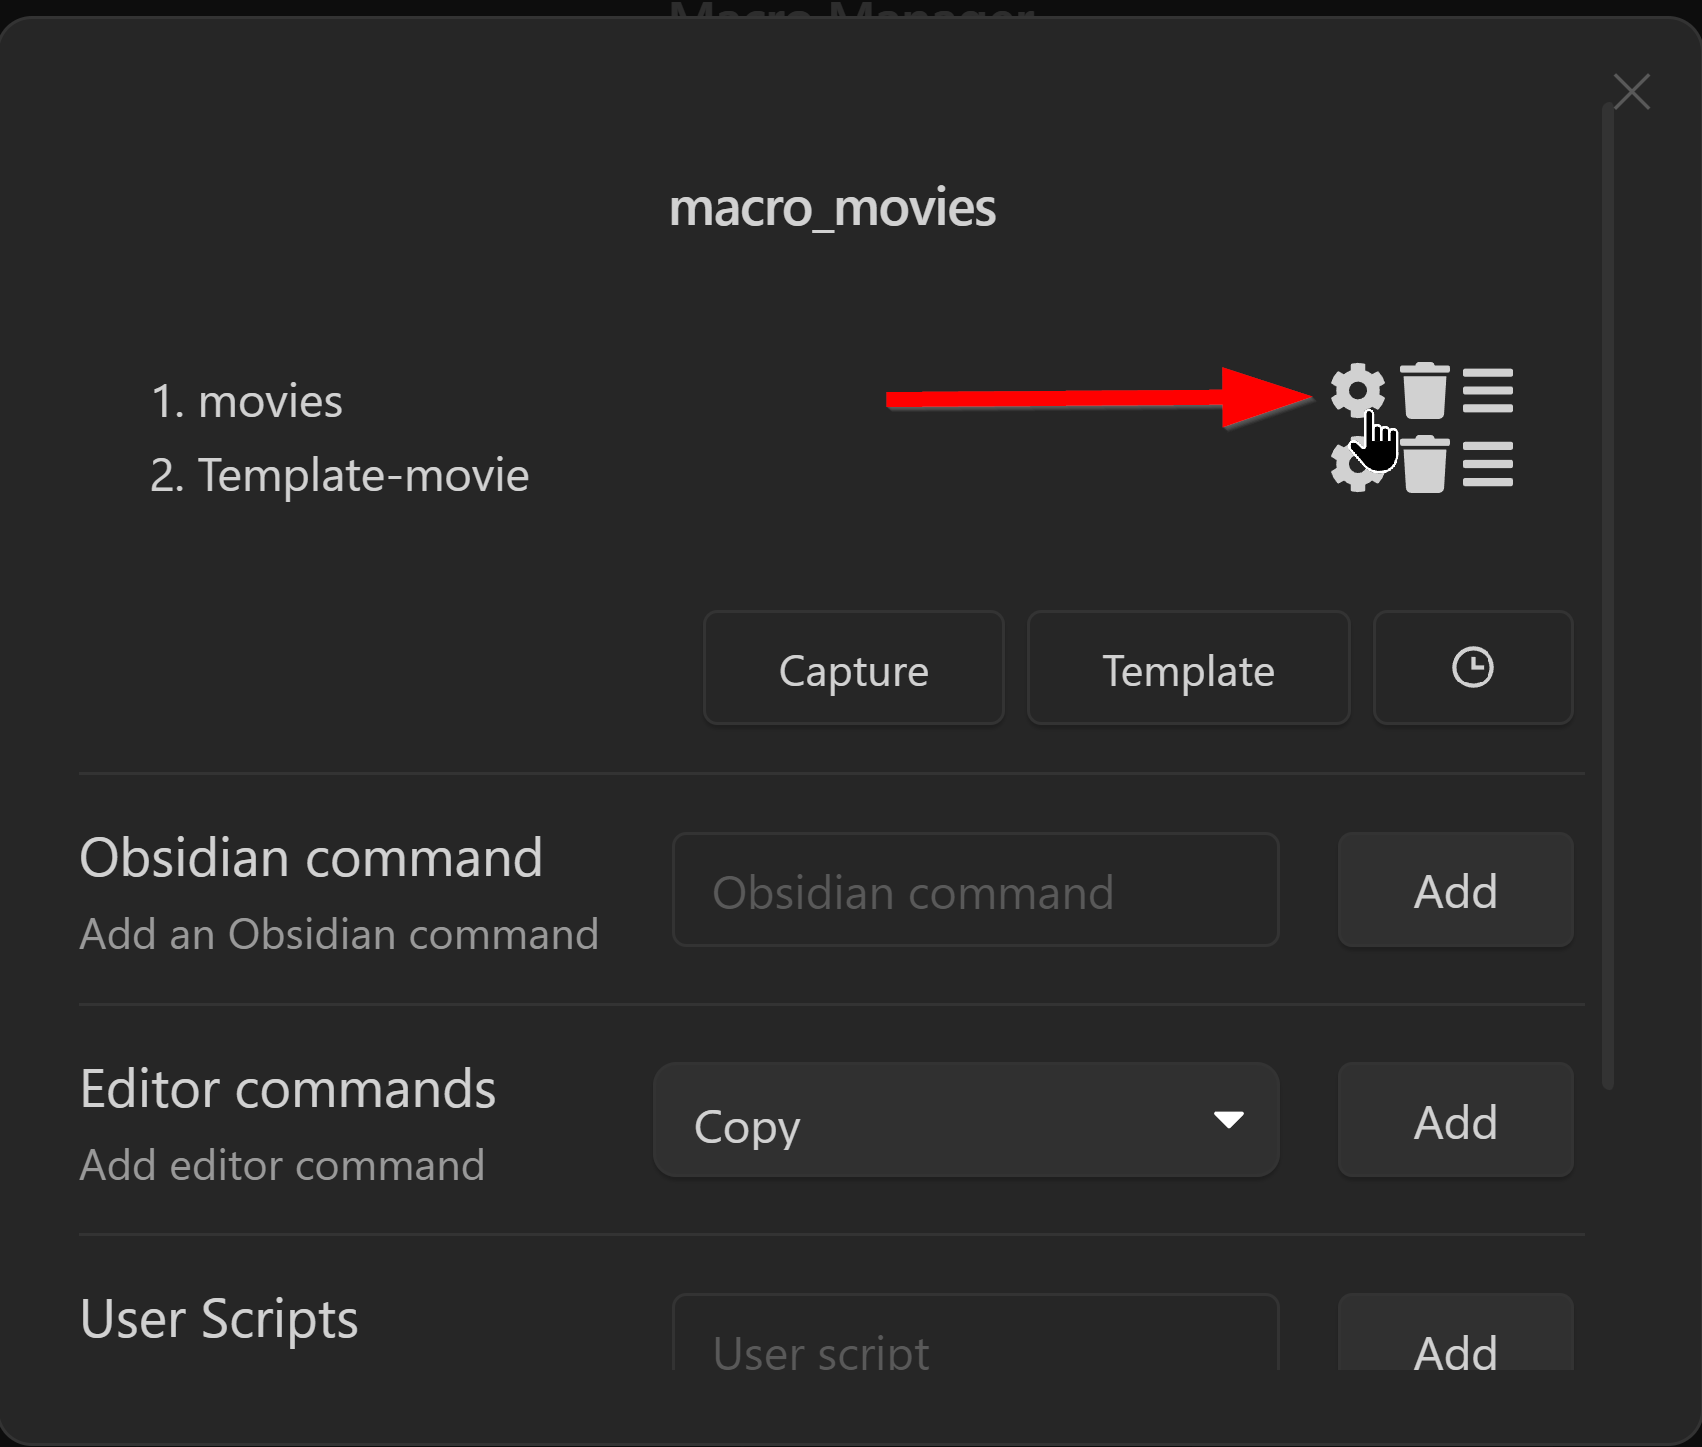Focus the User script input field
1702x1447 pixels.
[x=976, y=1333]
